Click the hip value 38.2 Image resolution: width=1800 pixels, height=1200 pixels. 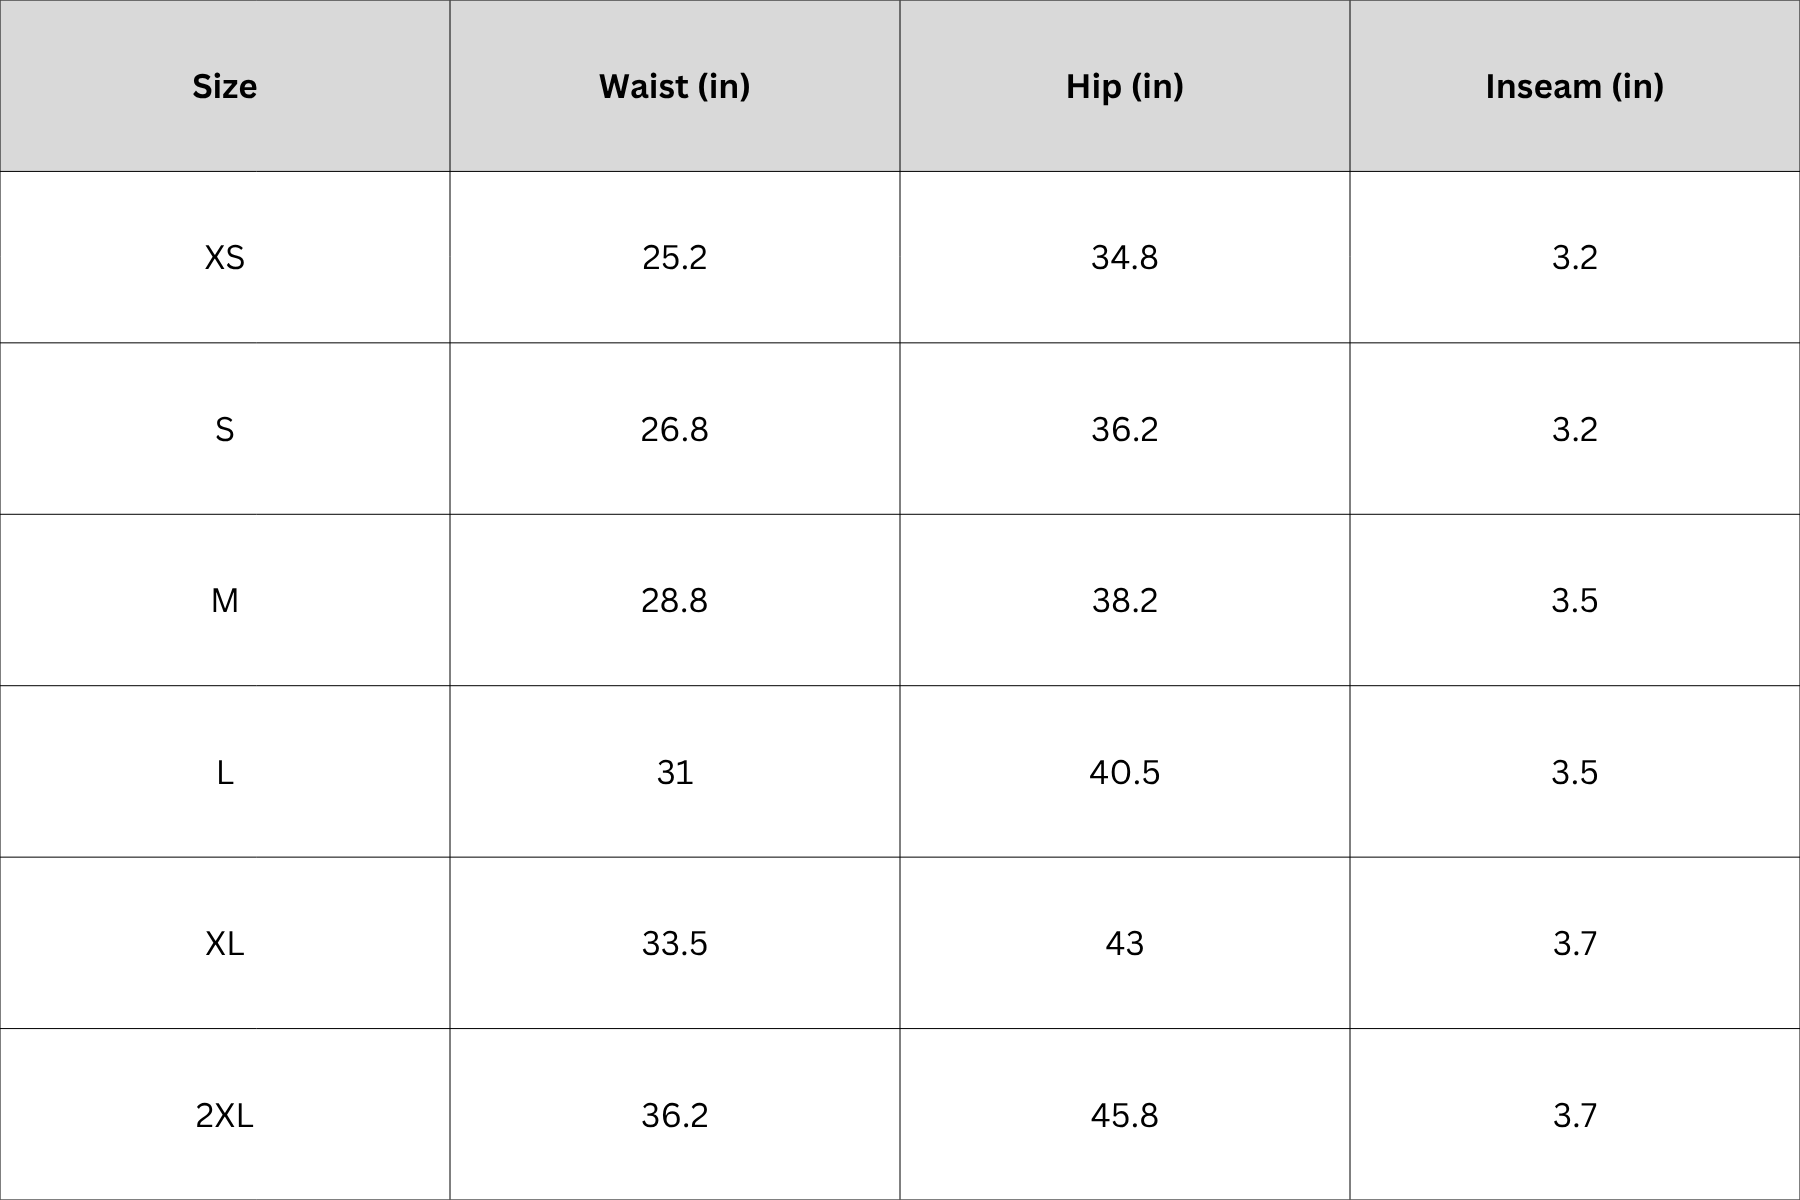pos(1124,601)
